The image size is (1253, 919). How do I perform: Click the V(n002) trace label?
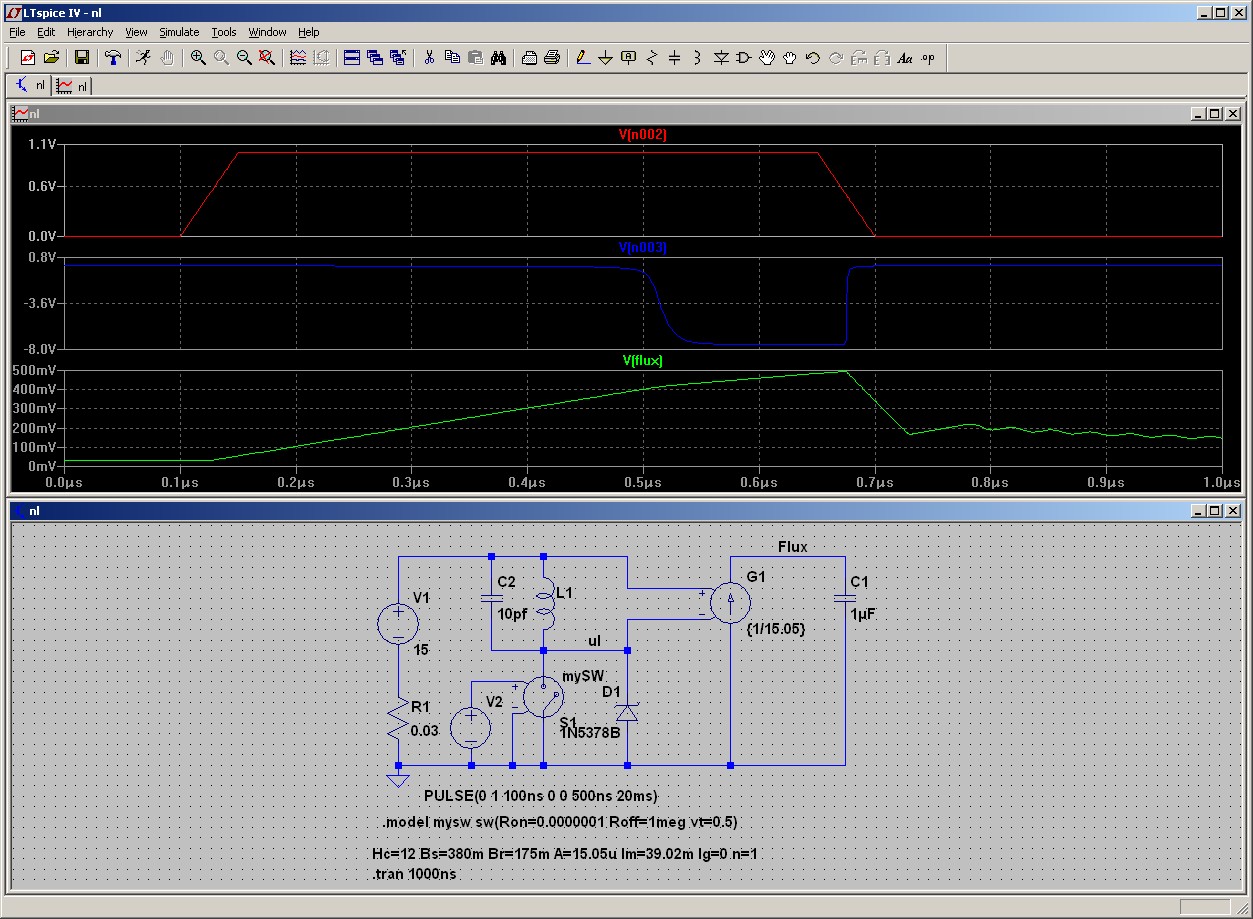[x=642, y=134]
